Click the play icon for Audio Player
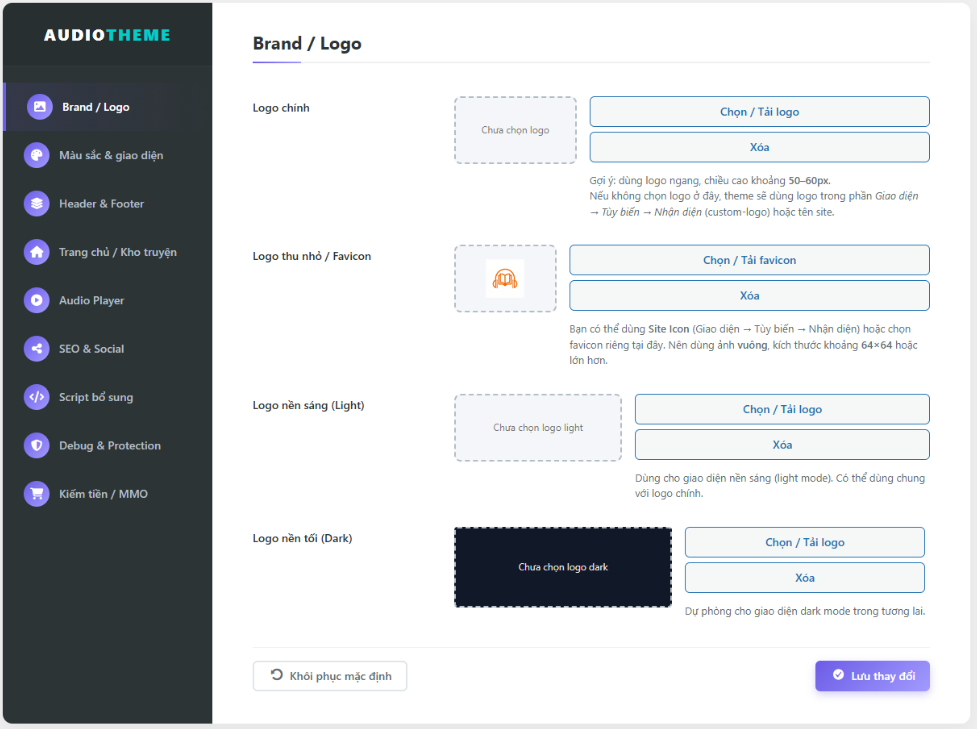The image size is (977, 729). pyautogui.click(x=37, y=300)
